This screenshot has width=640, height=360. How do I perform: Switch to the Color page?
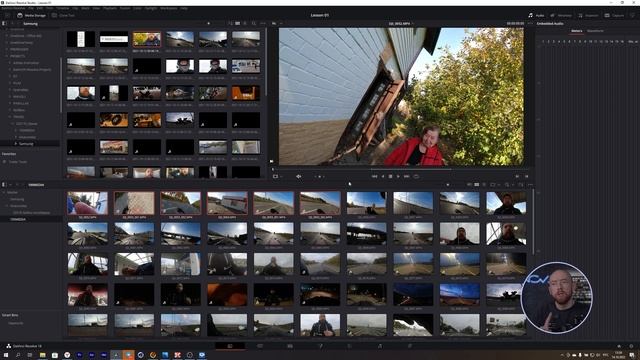pos(350,346)
